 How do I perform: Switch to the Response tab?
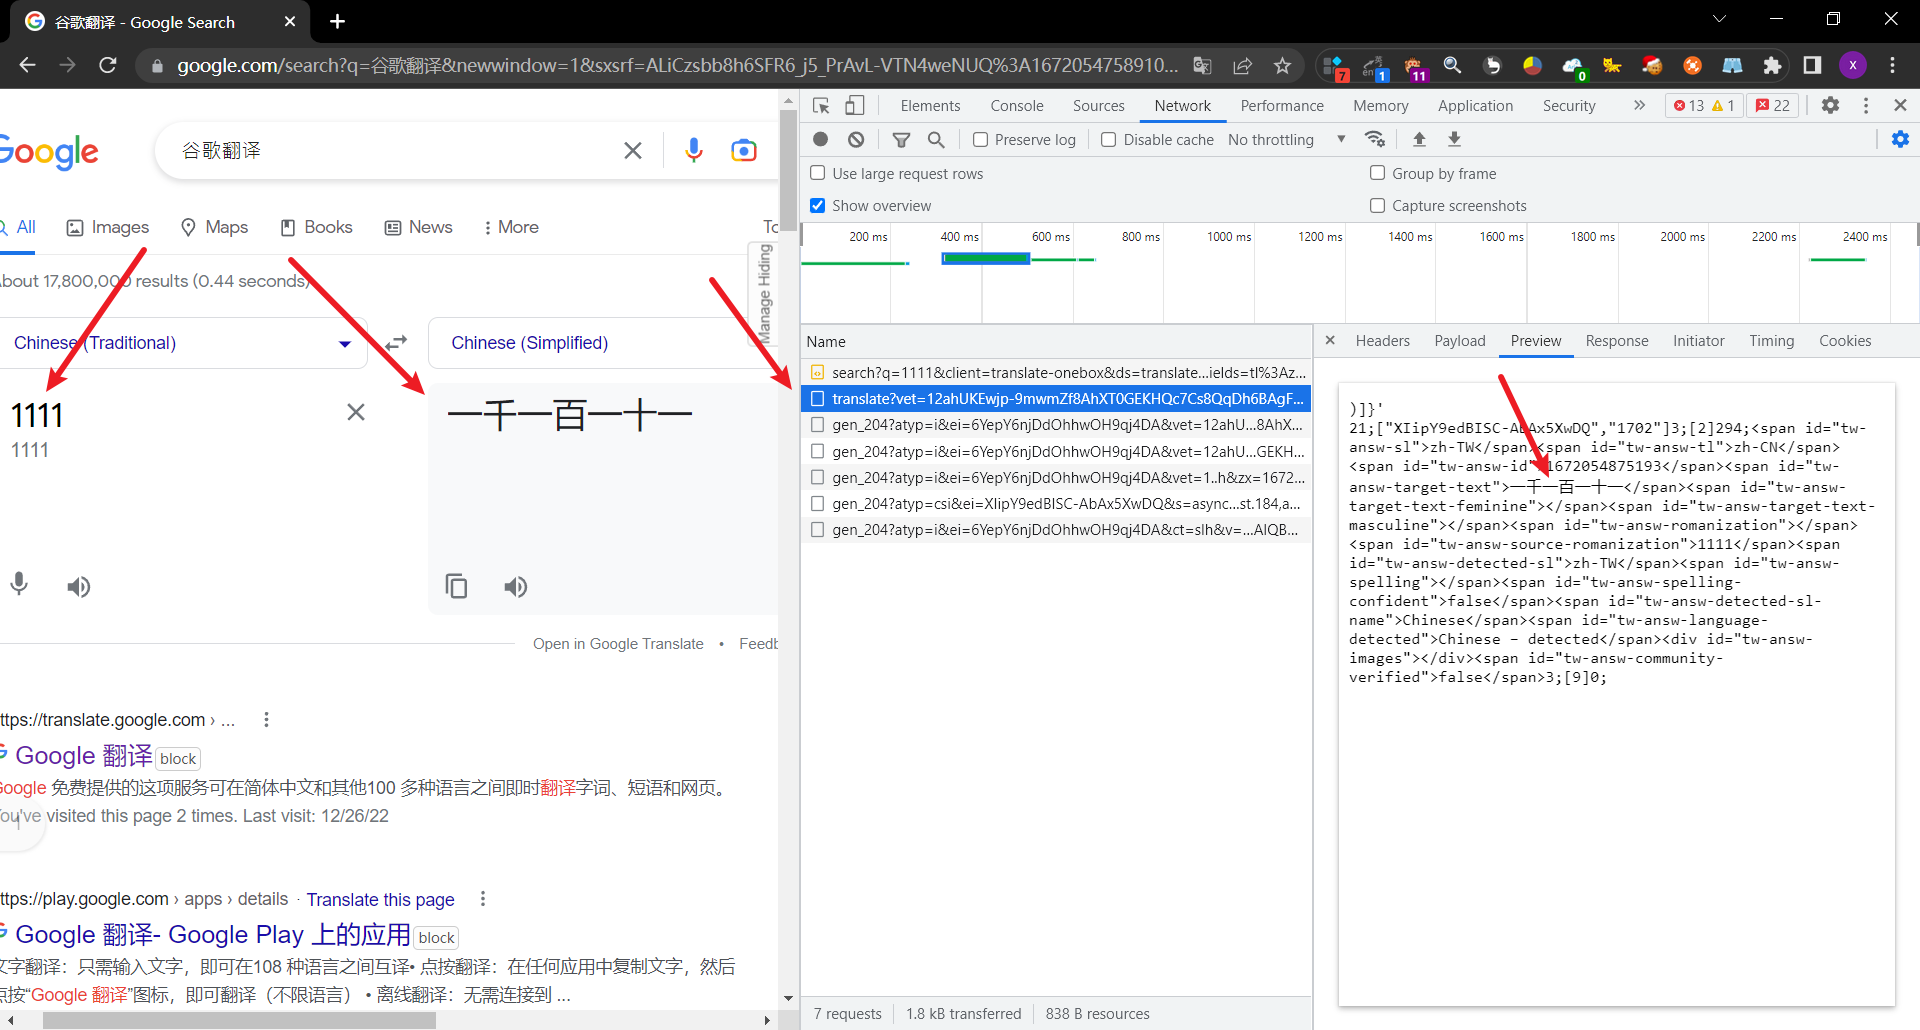pyautogui.click(x=1616, y=341)
